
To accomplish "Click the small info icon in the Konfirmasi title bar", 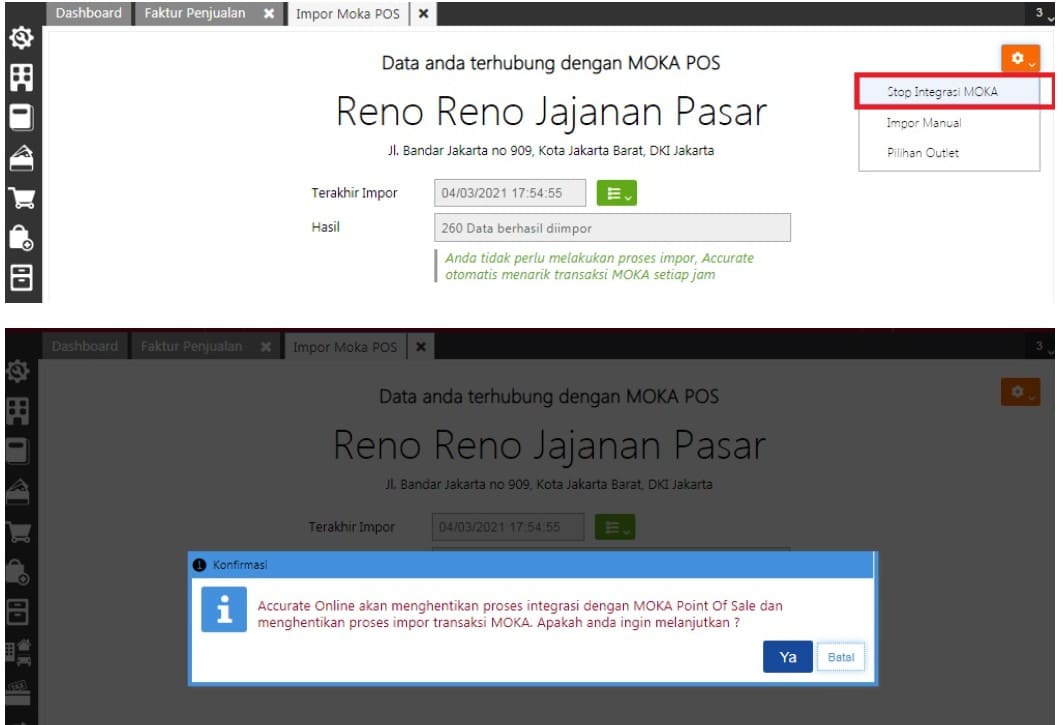I will point(200,565).
